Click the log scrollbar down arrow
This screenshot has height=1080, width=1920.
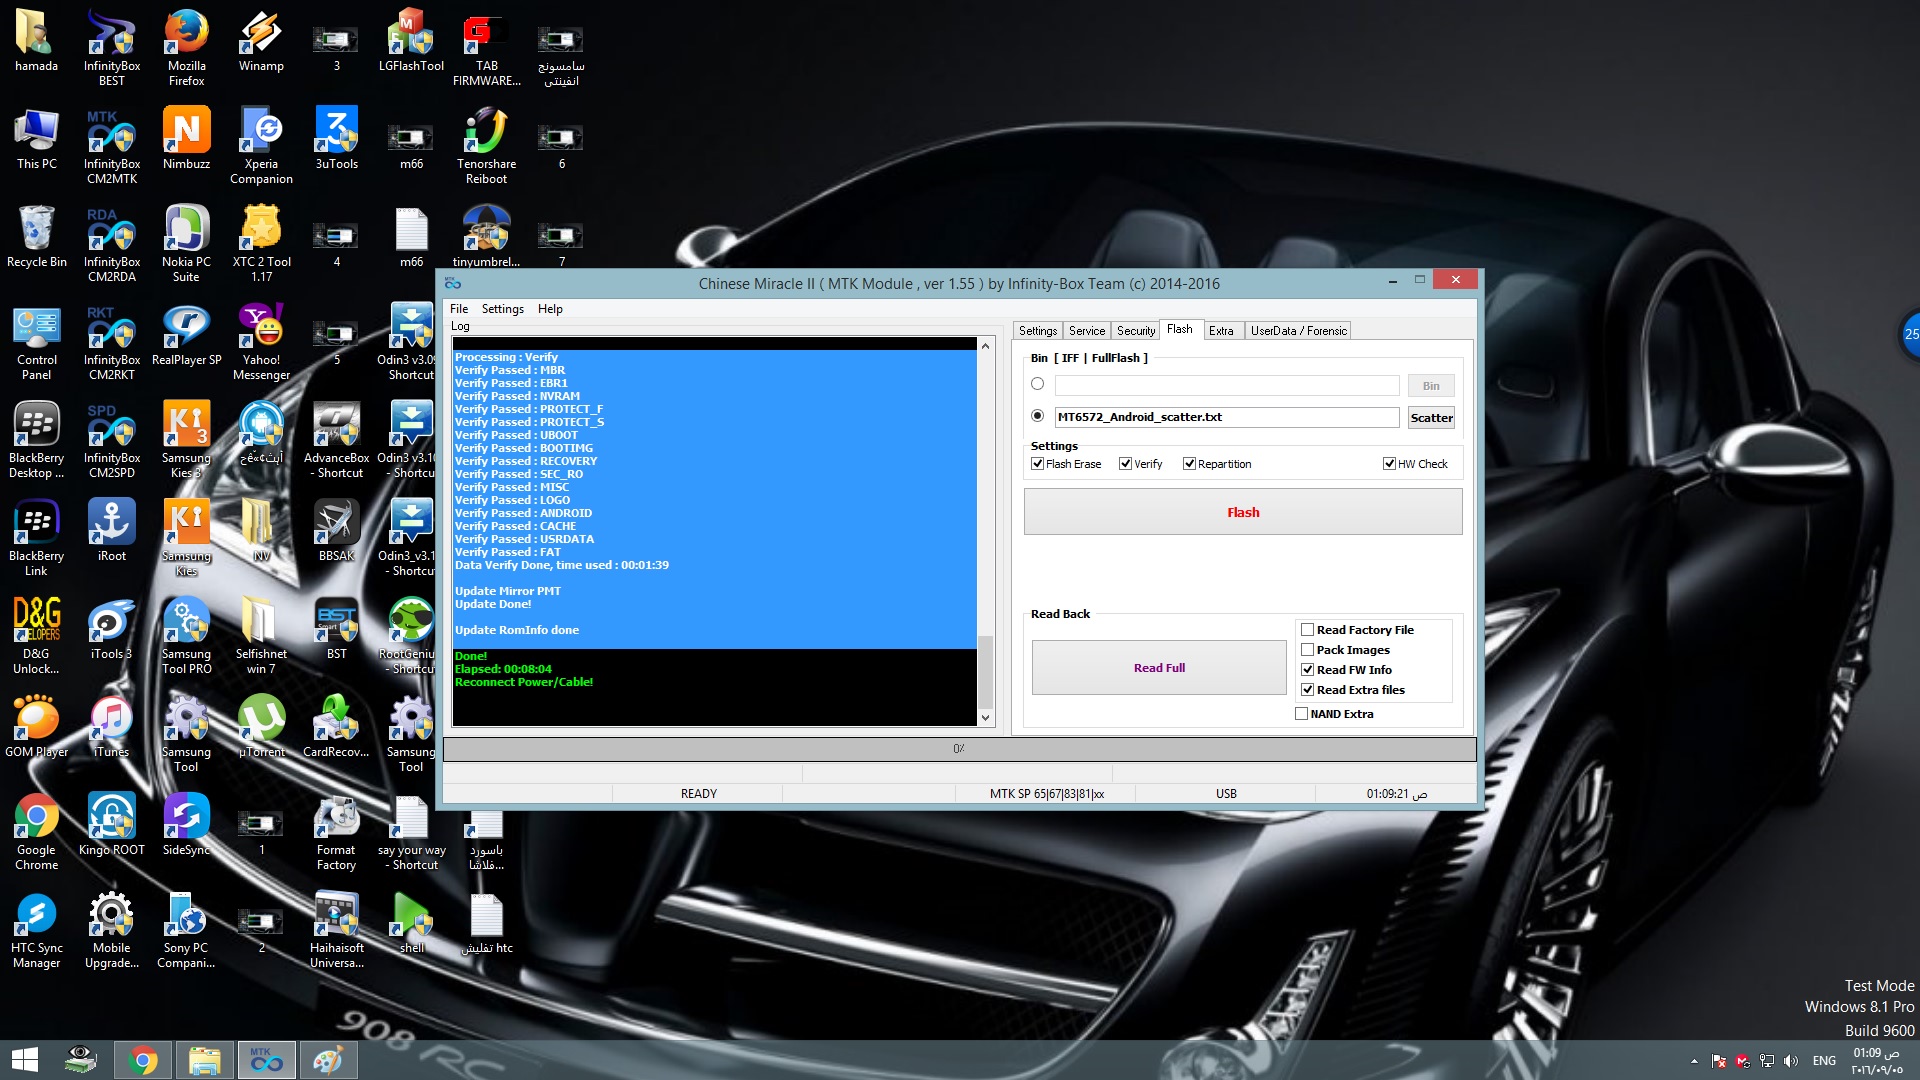coord(985,718)
